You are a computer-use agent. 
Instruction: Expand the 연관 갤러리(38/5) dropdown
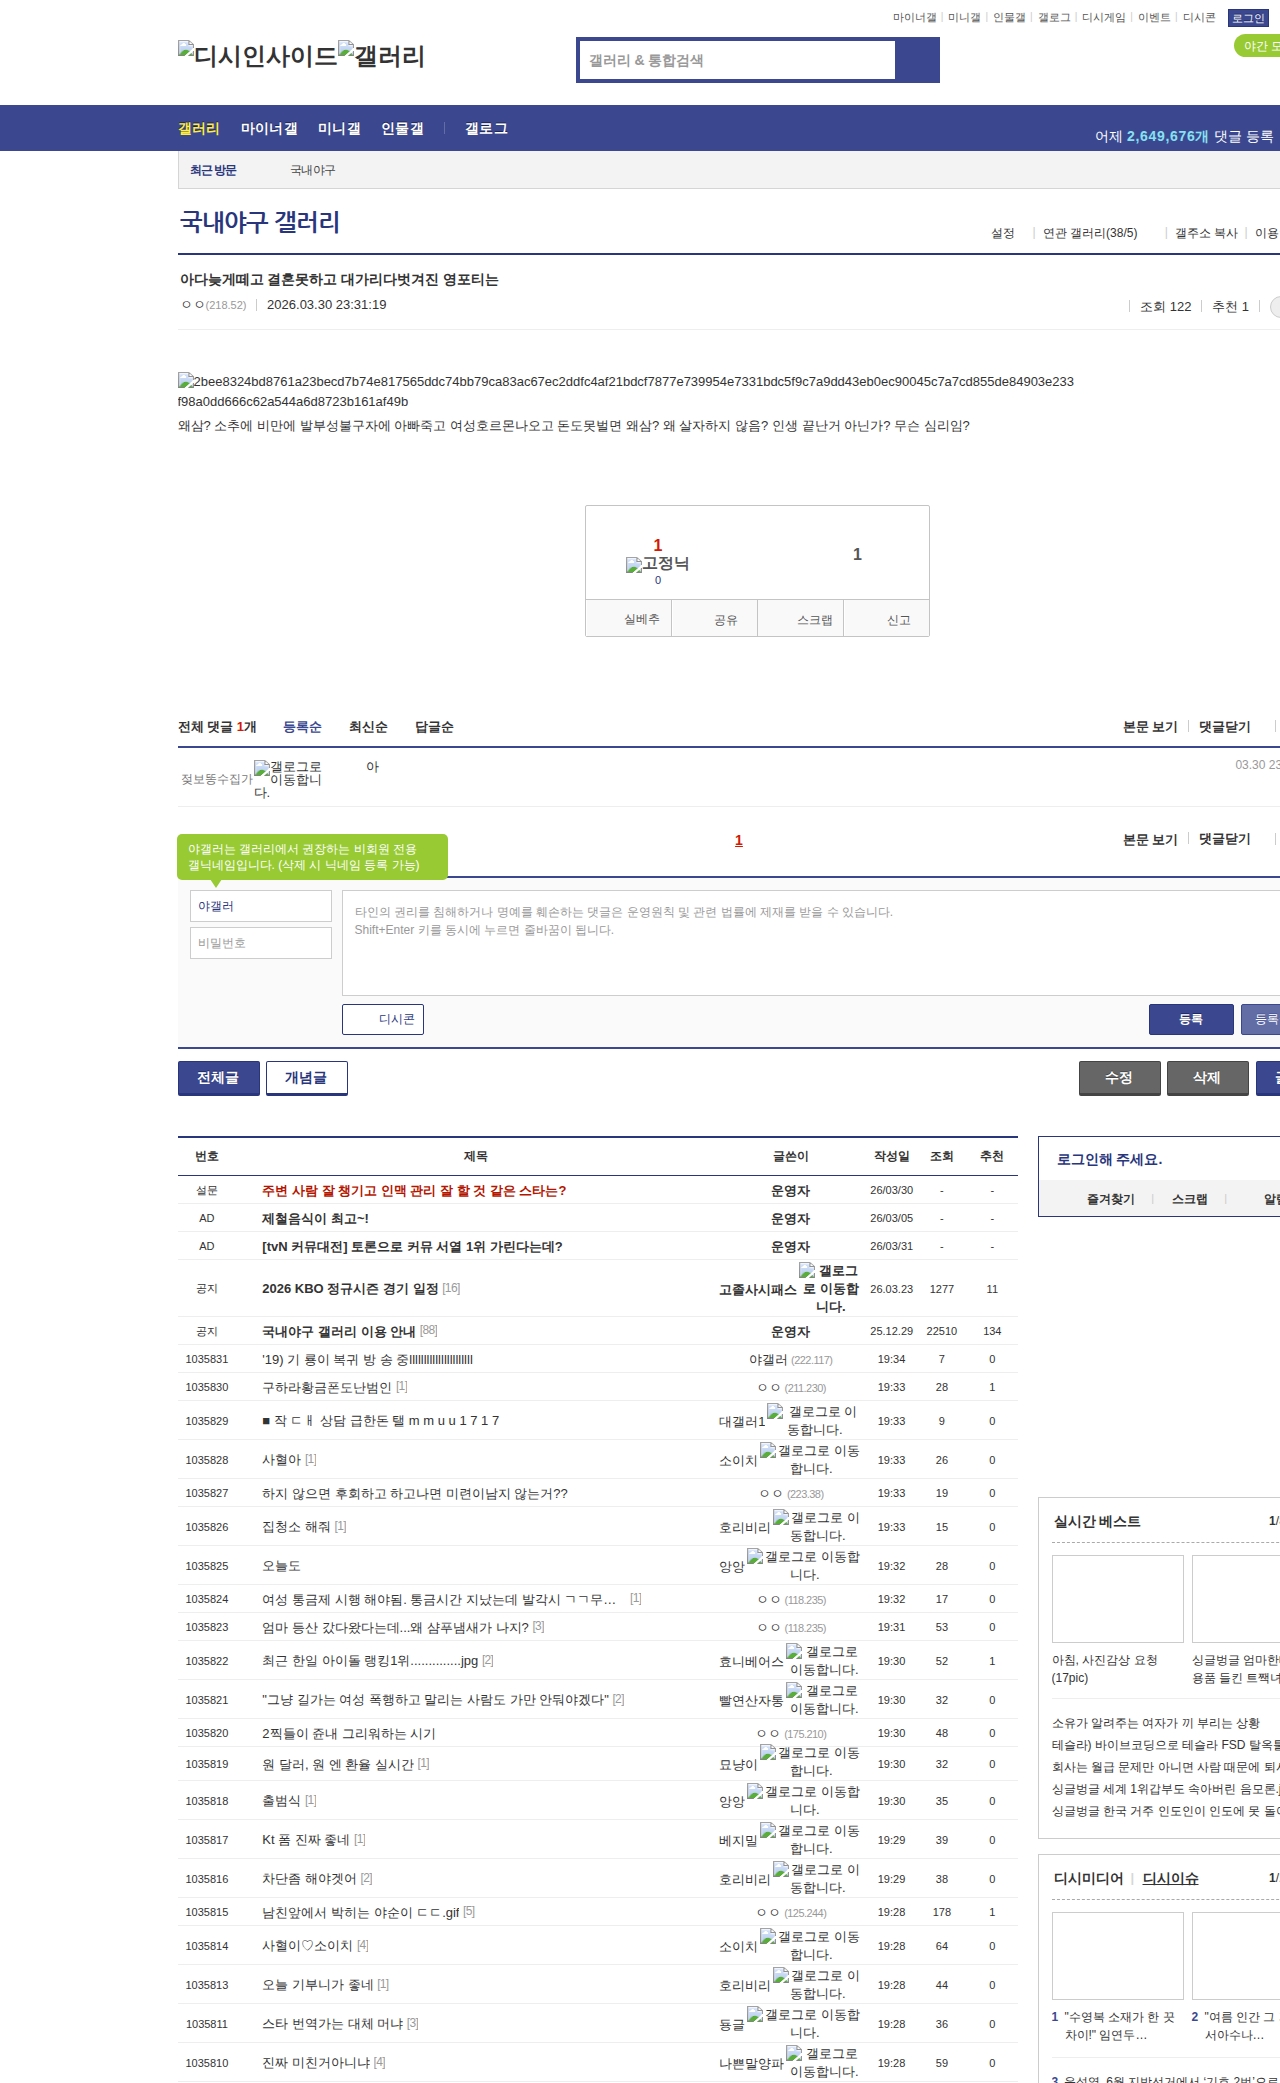pyautogui.click(x=1090, y=233)
